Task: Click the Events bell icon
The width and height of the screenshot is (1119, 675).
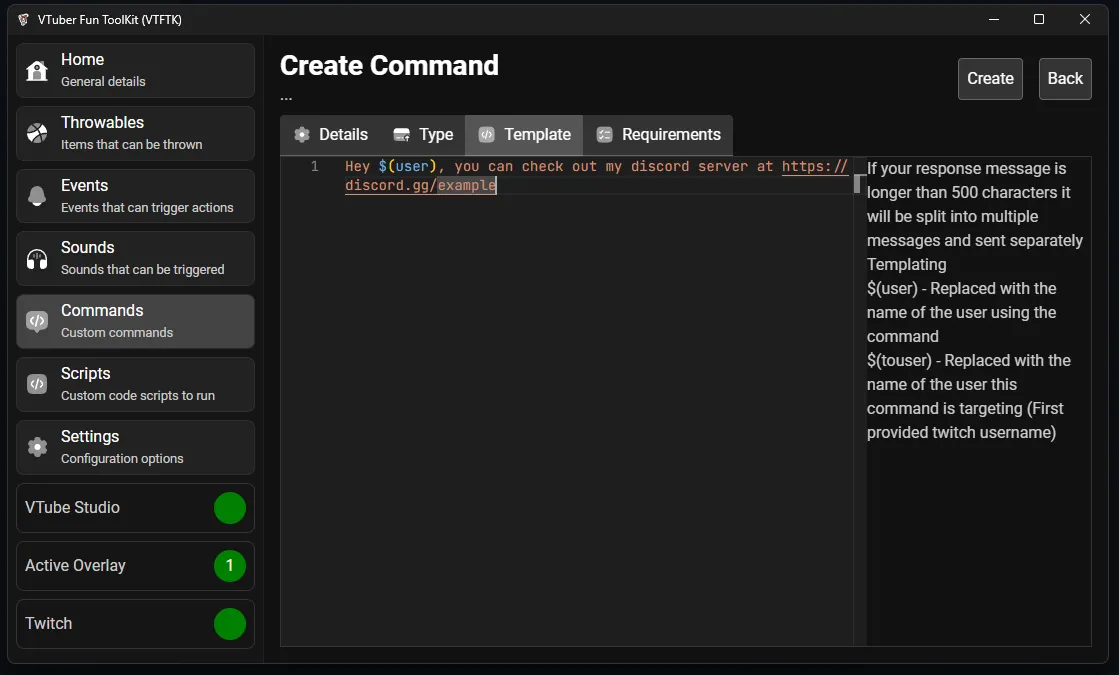Action: pyautogui.click(x=37, y=196)
